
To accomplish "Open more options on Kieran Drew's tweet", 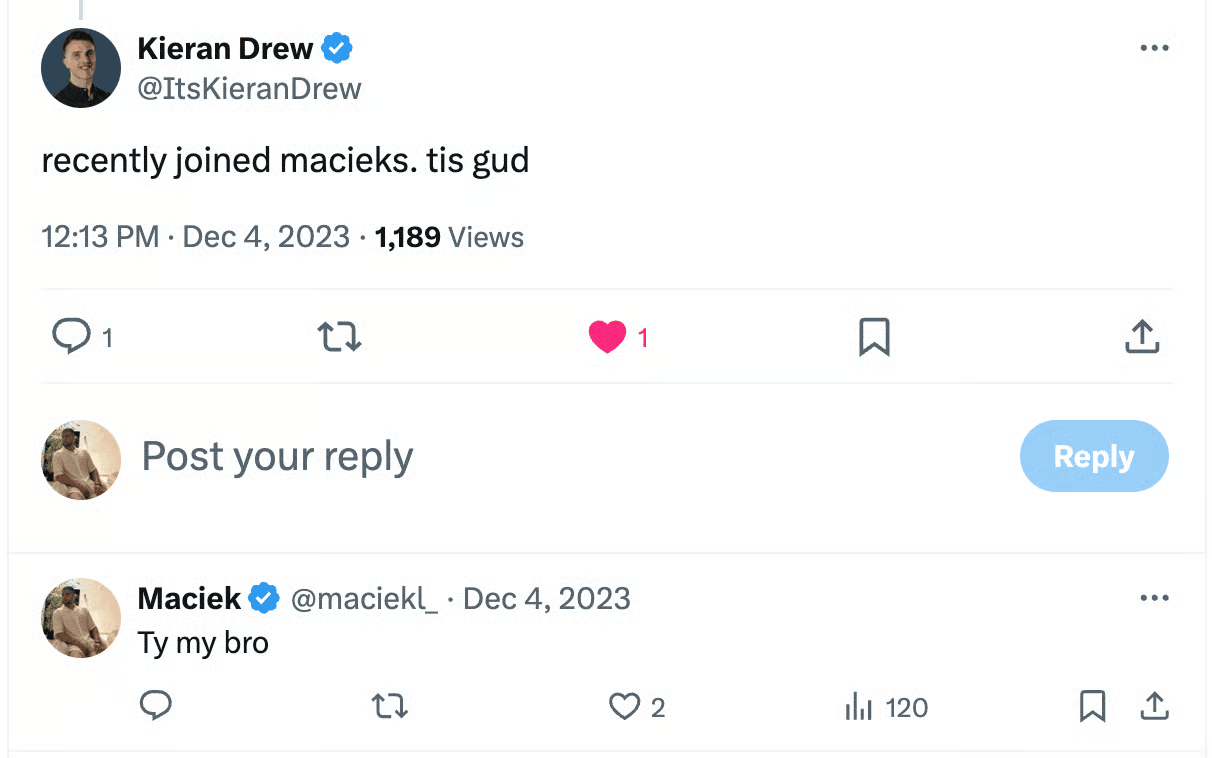I will tap(1154, 48).
